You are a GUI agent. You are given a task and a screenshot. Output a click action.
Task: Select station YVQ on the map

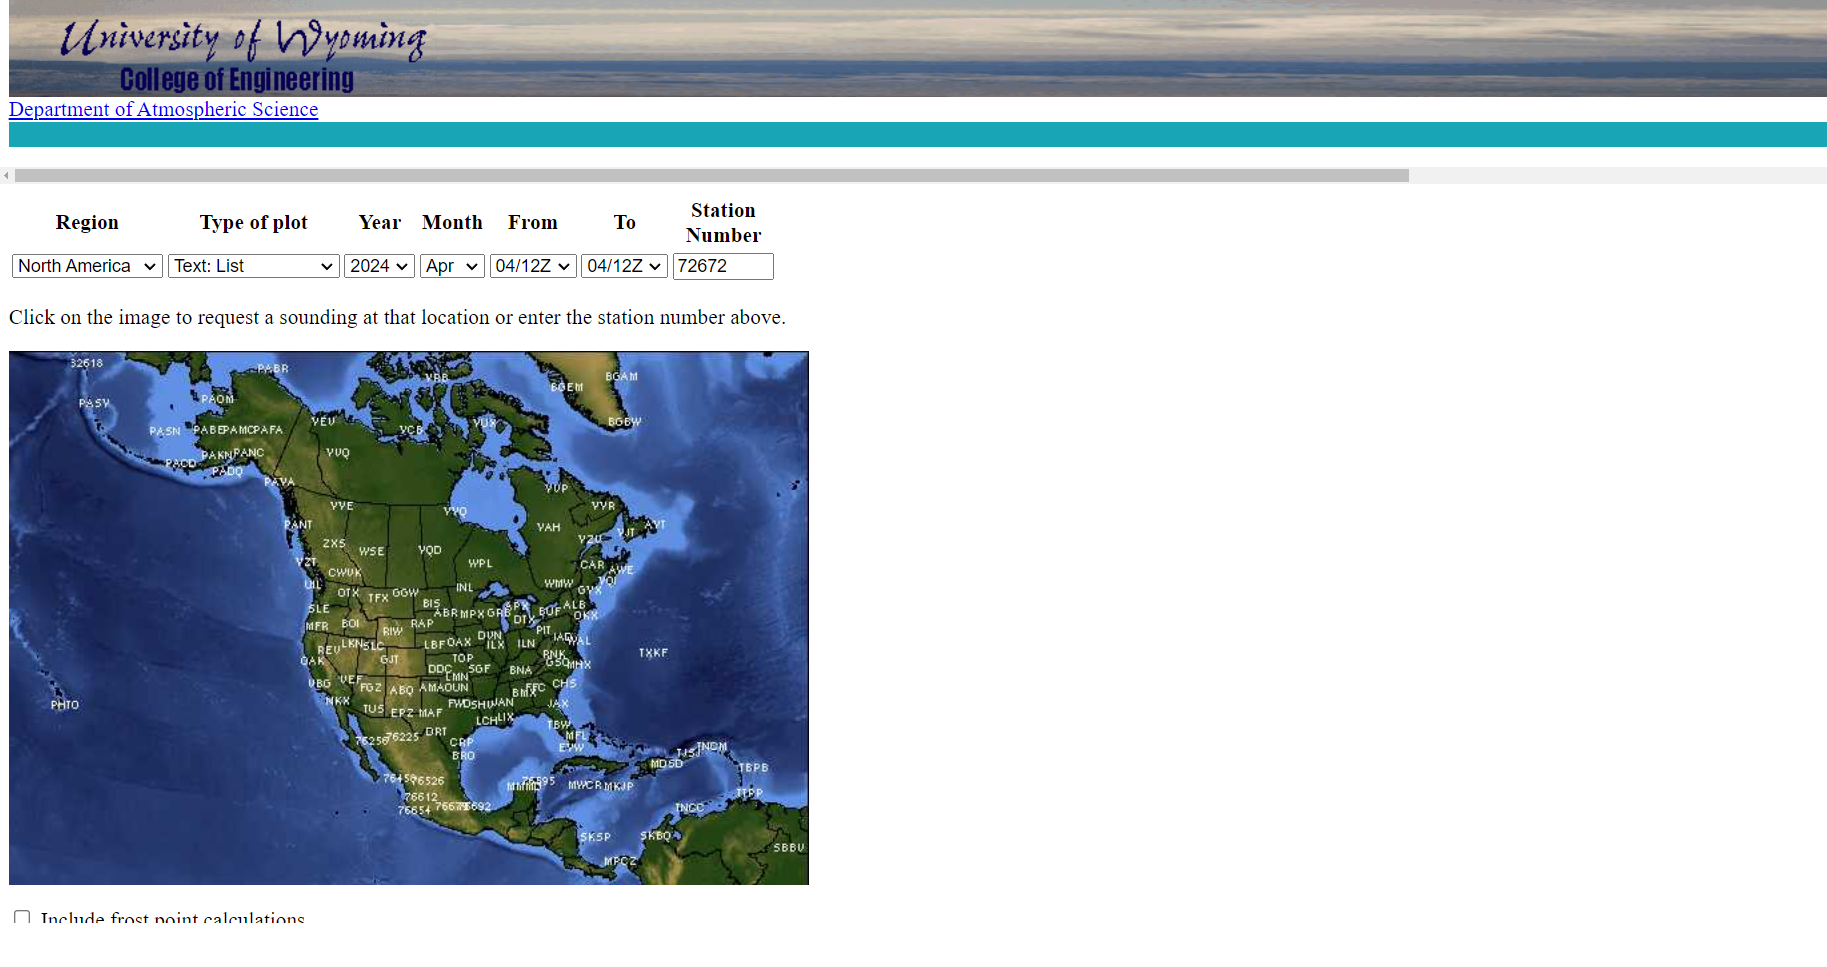click(338, 453)
